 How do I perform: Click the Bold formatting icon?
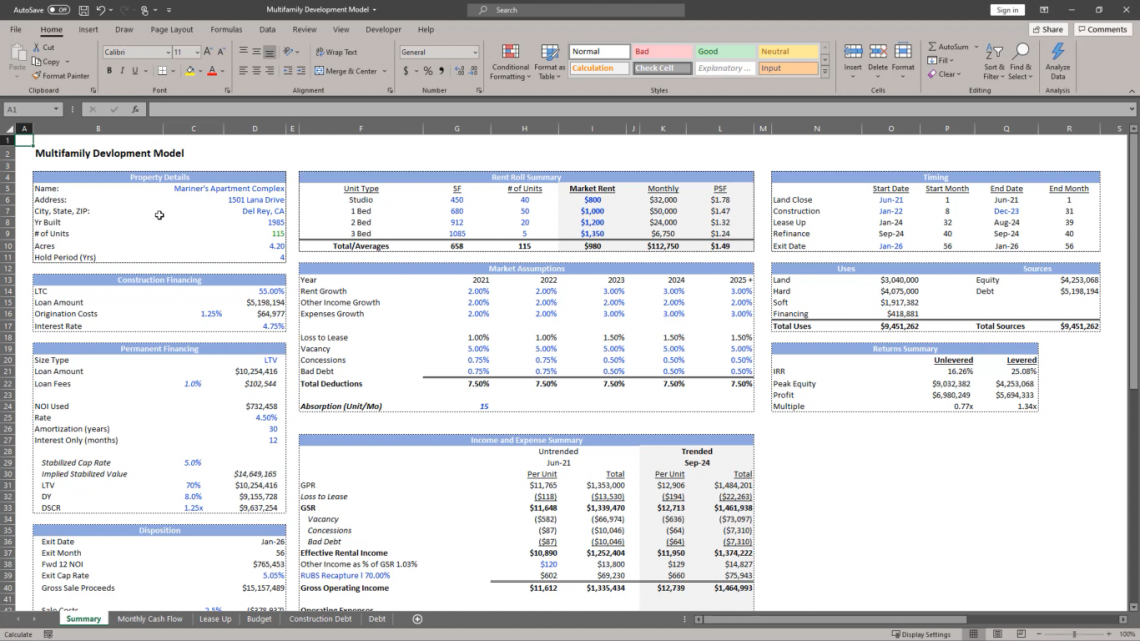(108, 71)
